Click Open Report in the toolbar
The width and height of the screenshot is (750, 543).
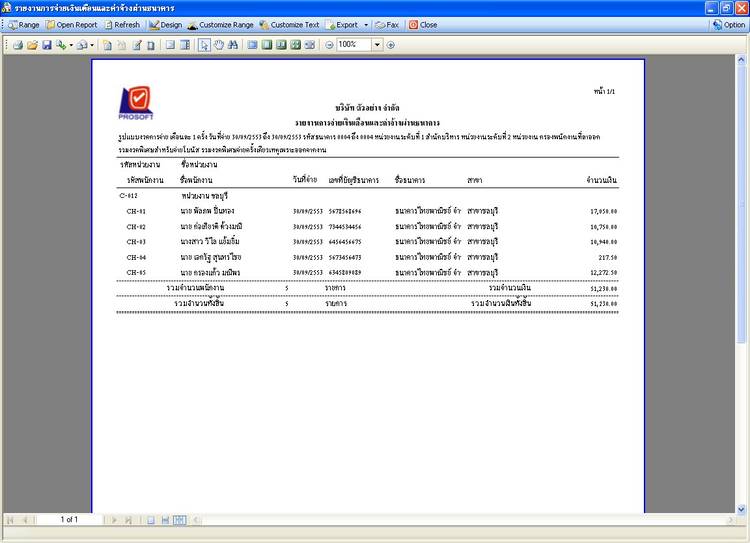click(x=72, y=24)
